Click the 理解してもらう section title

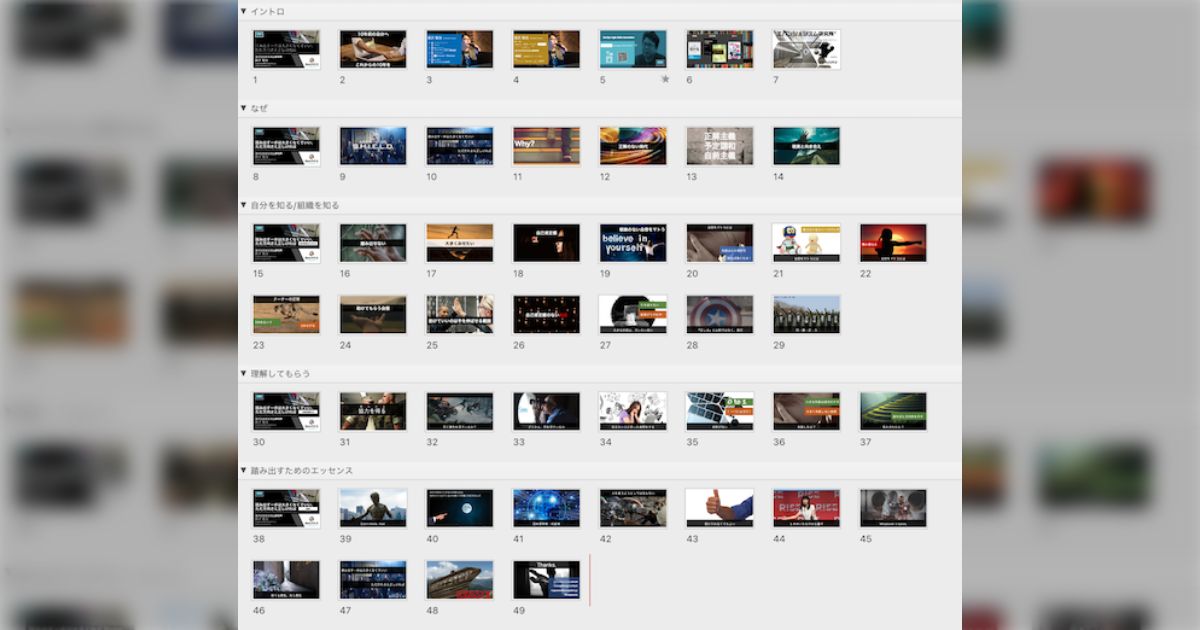point(281,373)
